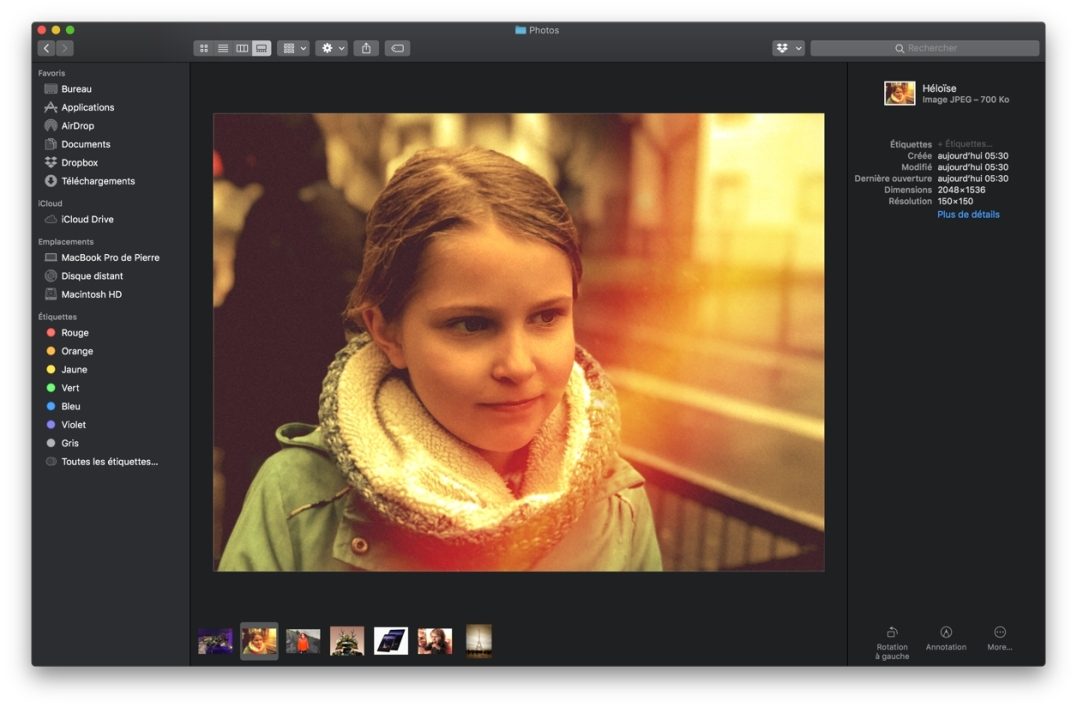Click the Plus de détails link

tap(968, 214)
